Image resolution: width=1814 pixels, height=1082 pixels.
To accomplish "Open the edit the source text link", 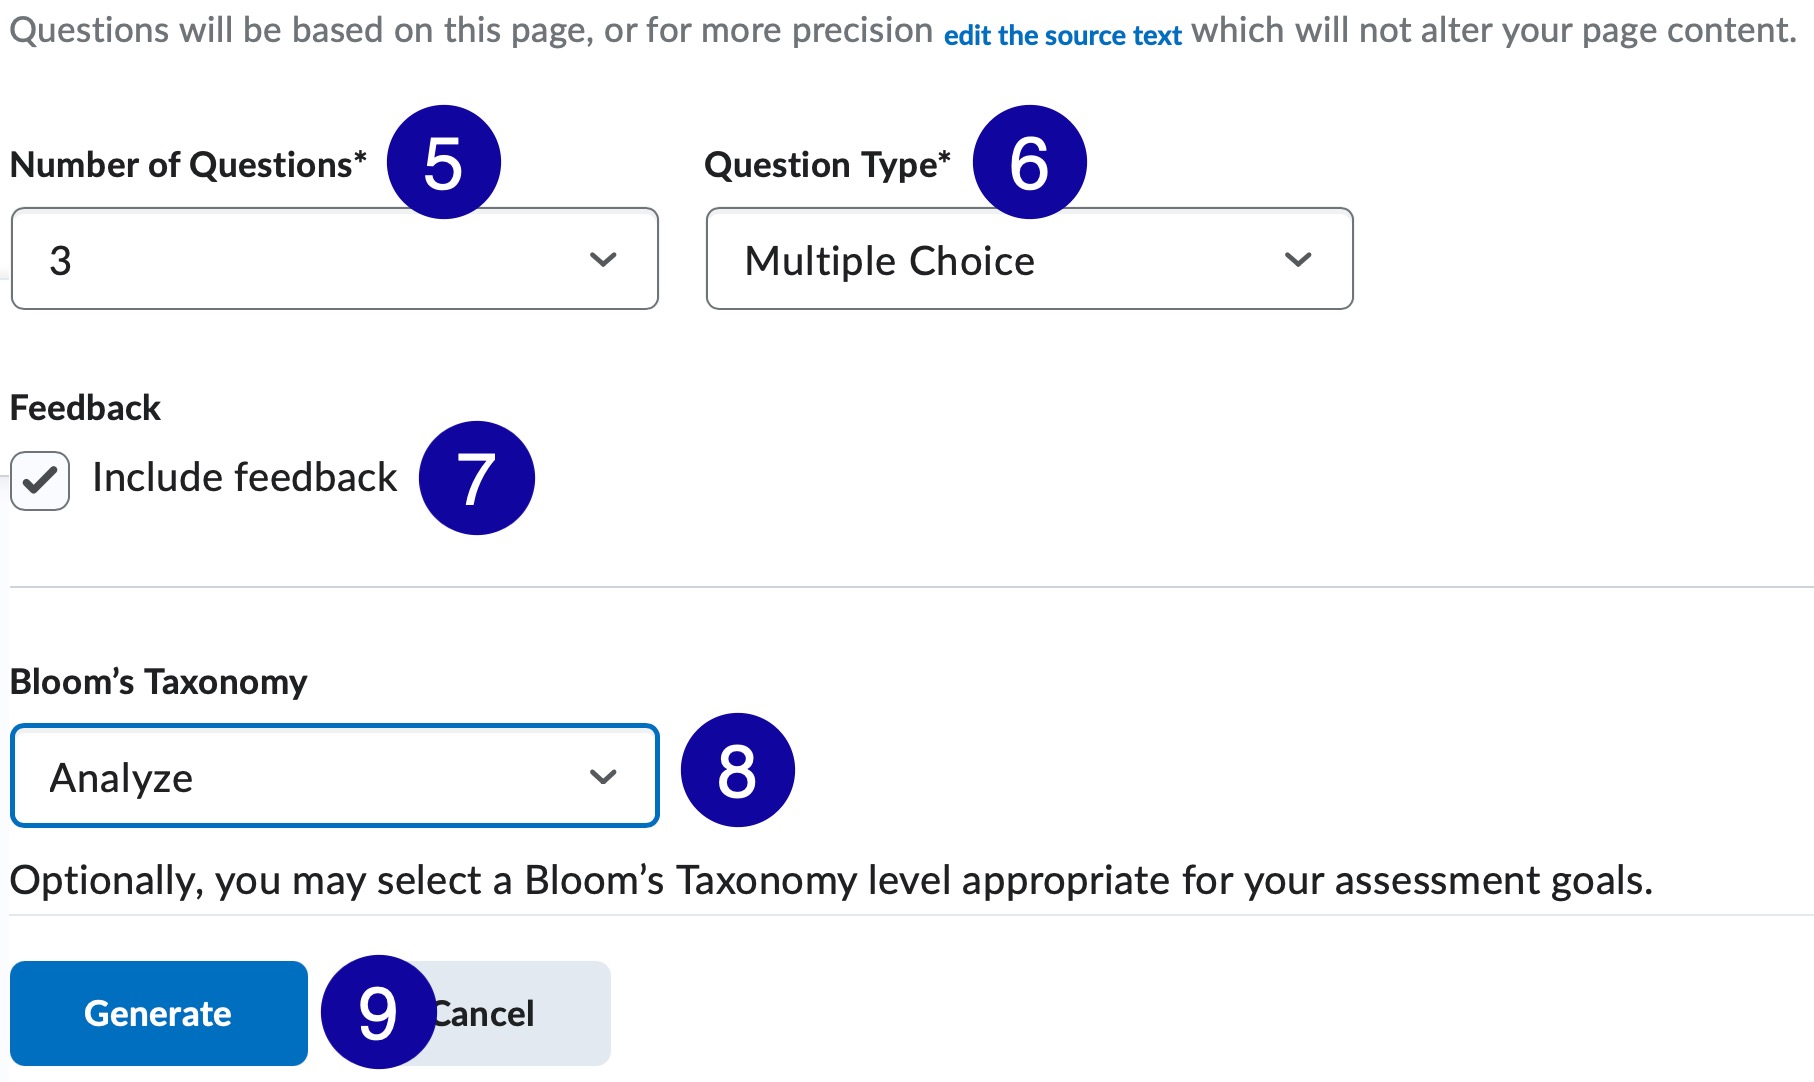I will pos(1062,33).
